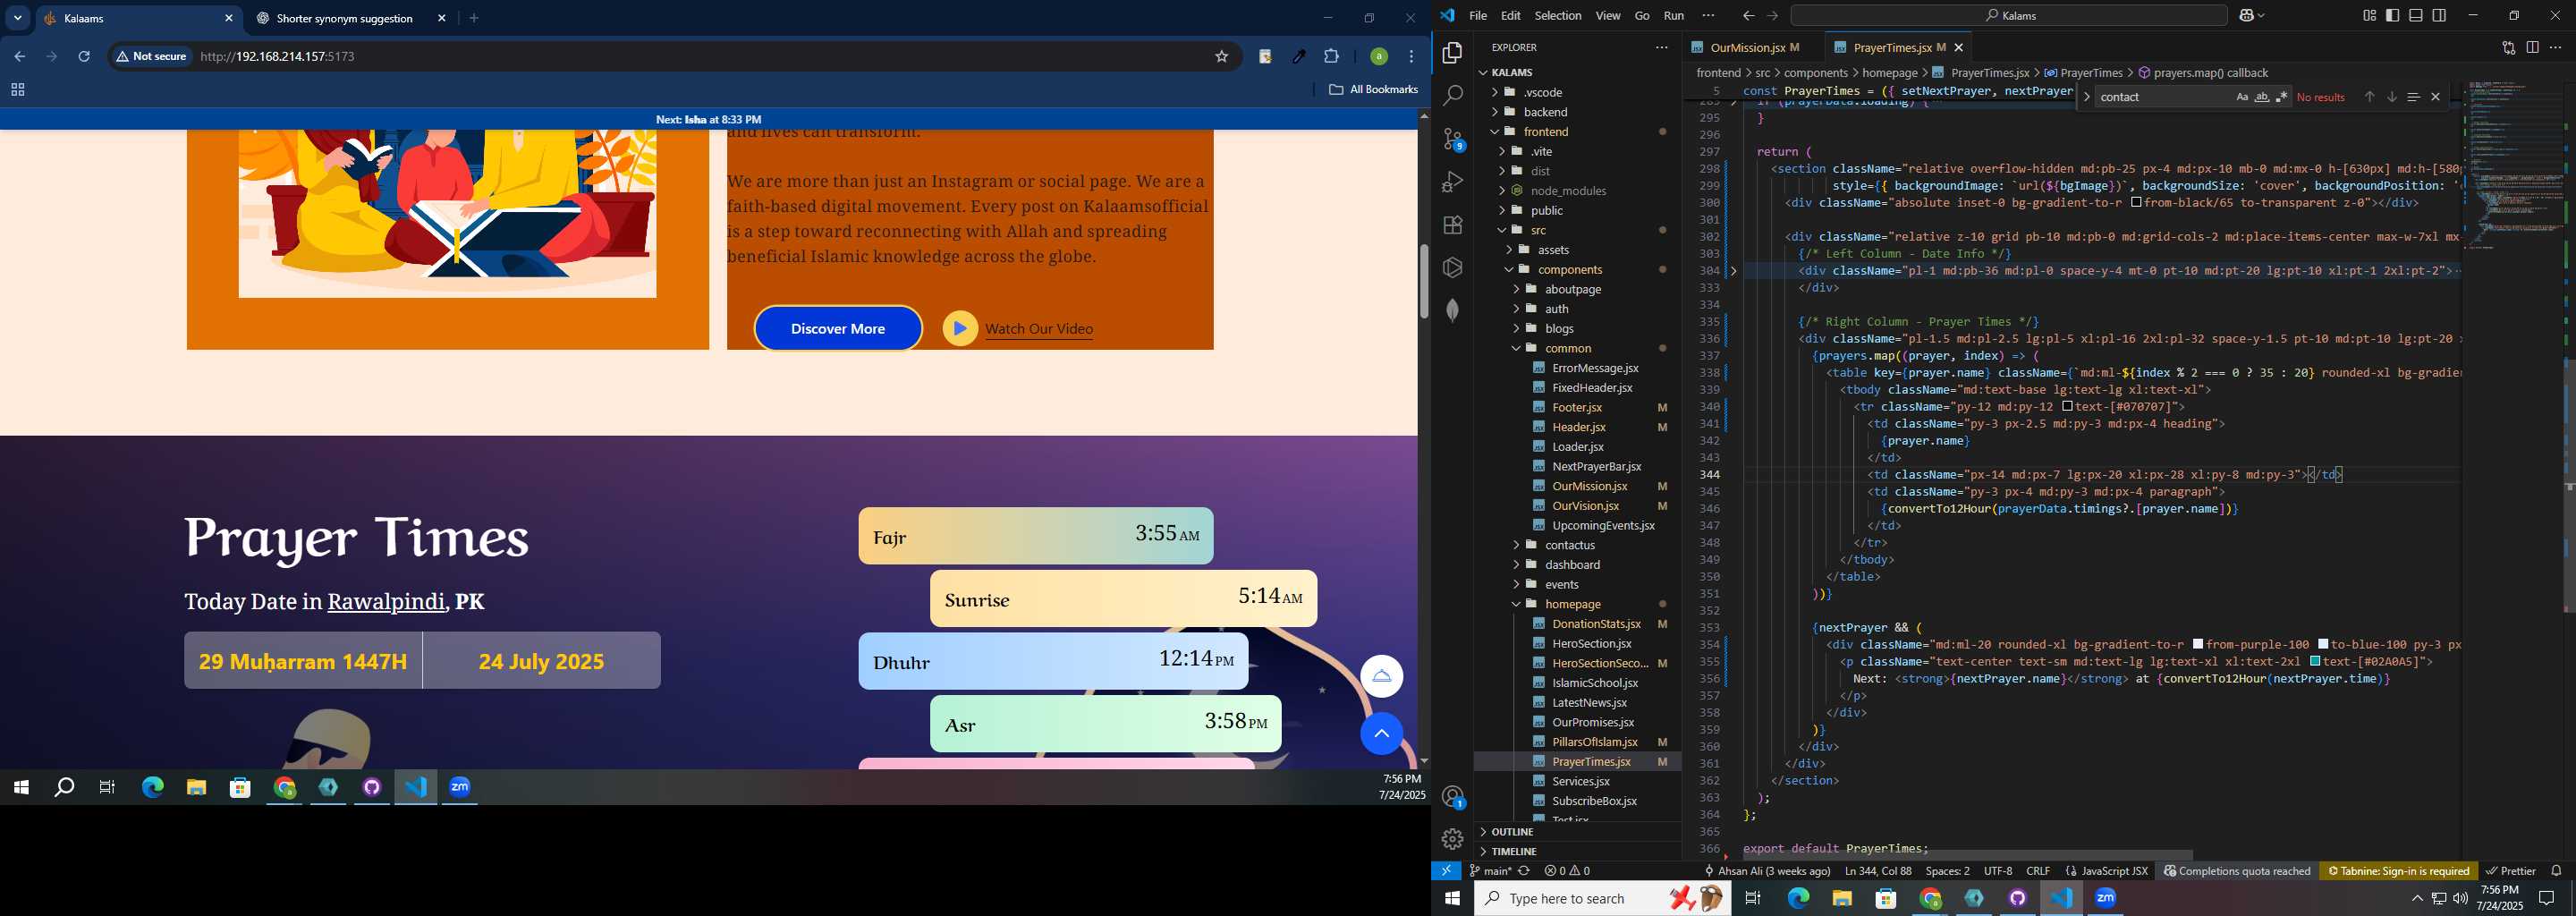This screenshot has width=2576, height=916.
Task: Open Chrome tab search dropdown
Action: coord(18,18)
